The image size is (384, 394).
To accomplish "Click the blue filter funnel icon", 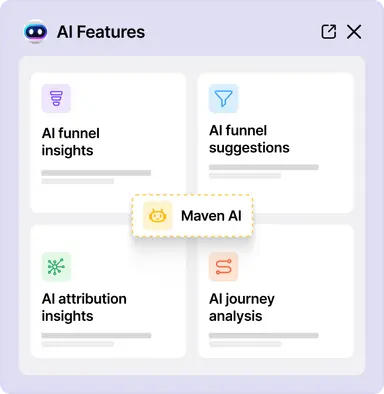I will 223,99.
